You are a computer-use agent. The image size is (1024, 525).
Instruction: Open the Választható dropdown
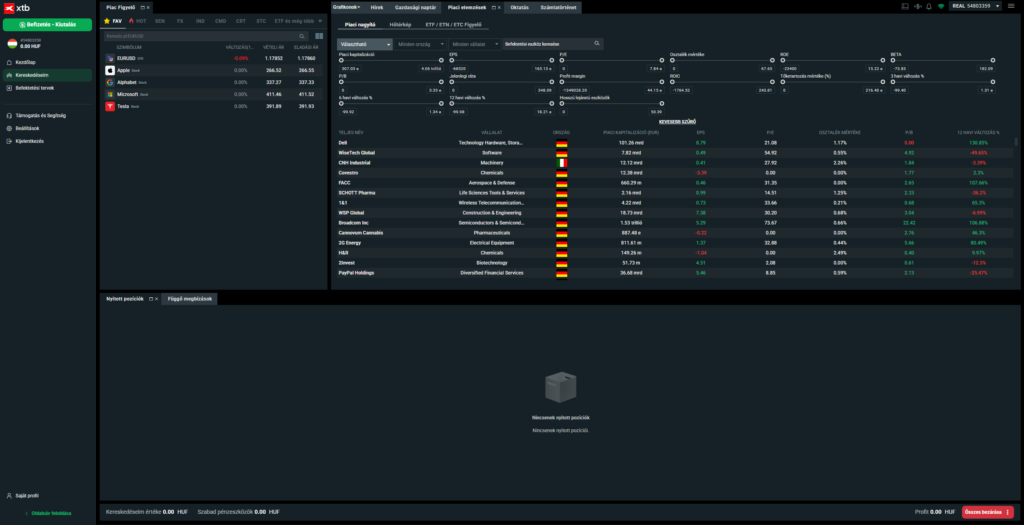pyautogui.click(x=364, y=44)
